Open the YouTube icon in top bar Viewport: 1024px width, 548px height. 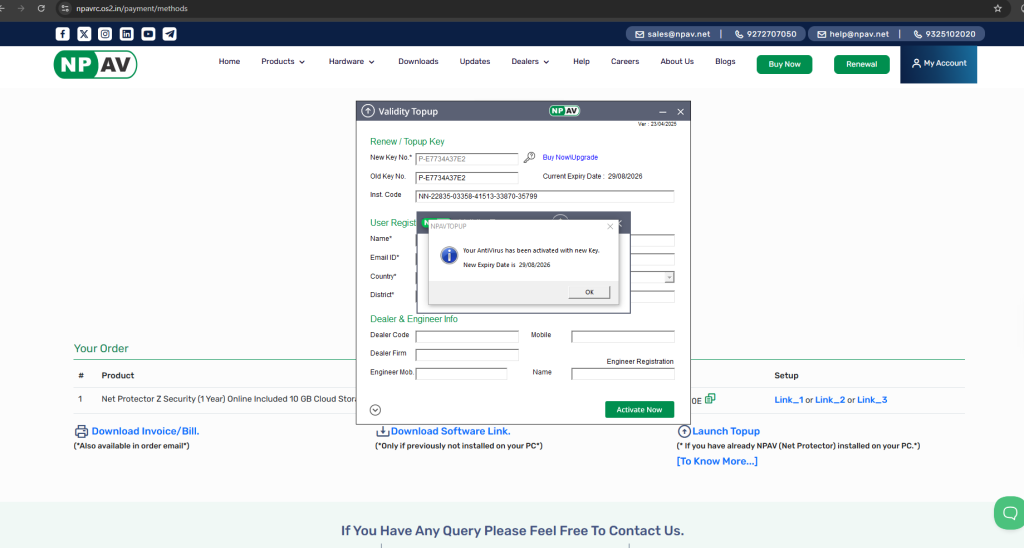[x=148, y=33]
